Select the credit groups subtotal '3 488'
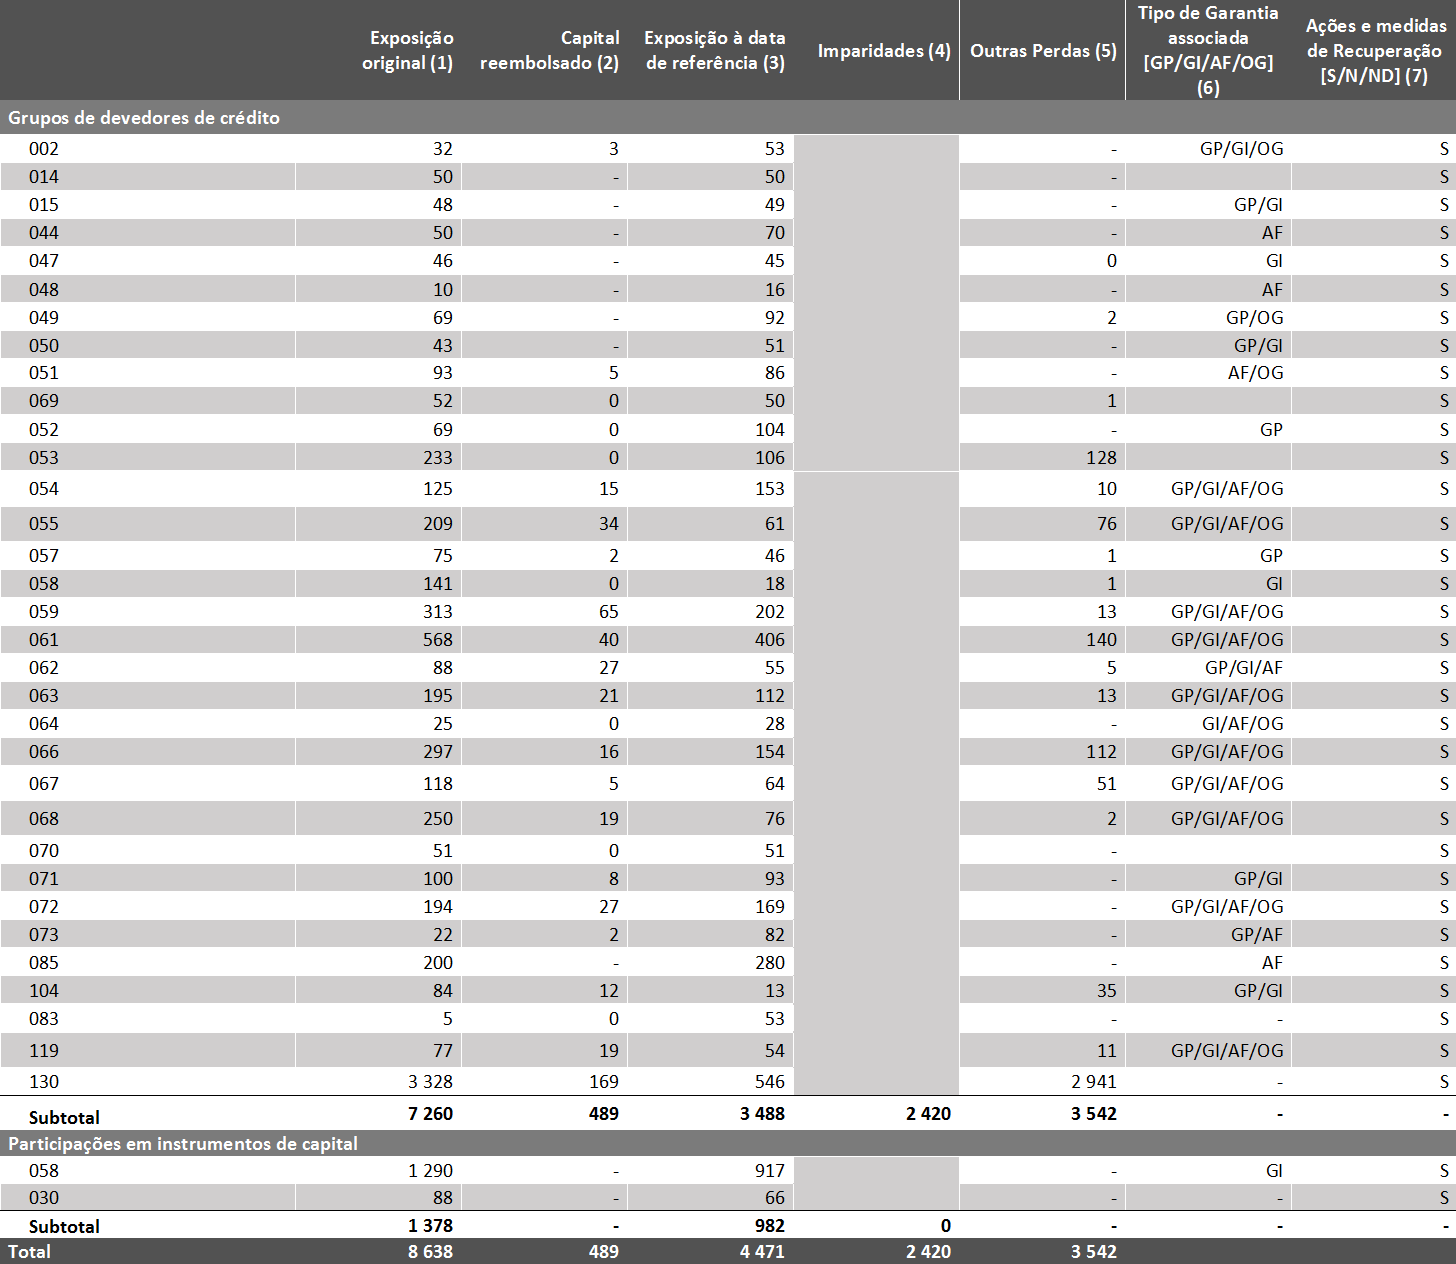 pyautogui.click(x=762, y=1114)
